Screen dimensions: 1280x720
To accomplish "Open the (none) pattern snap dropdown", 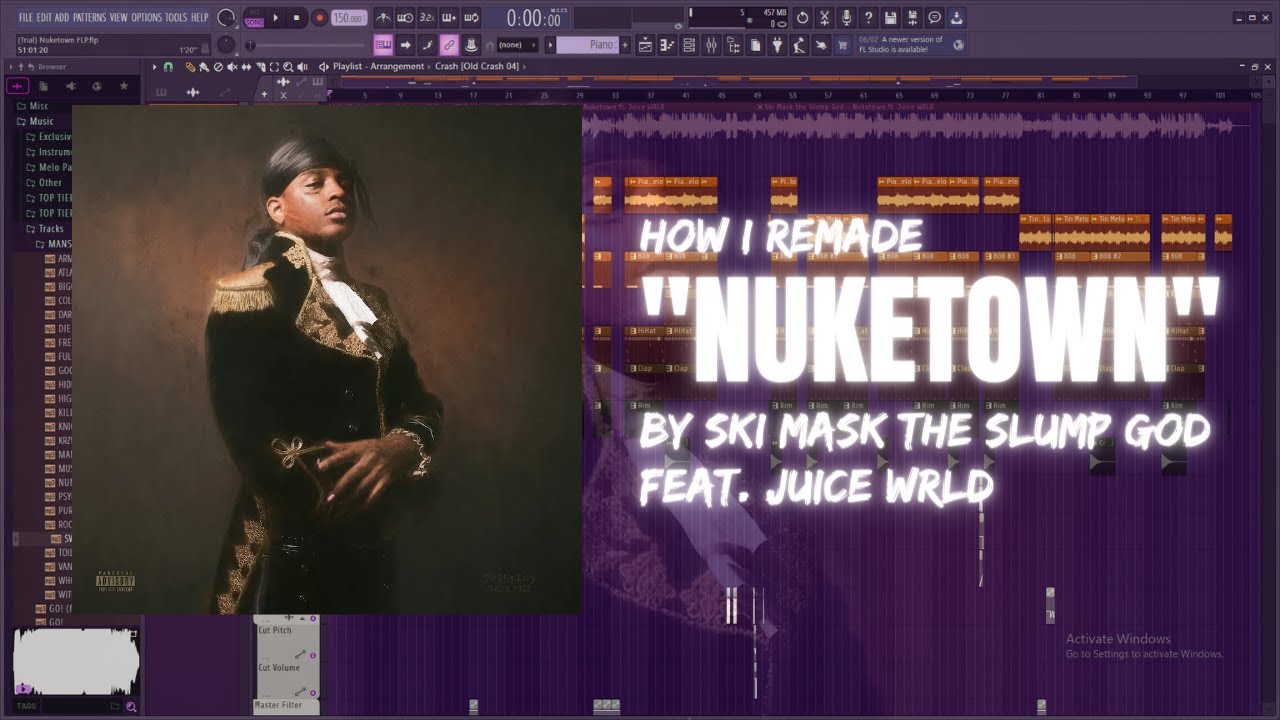I will (x=517, y=45).
